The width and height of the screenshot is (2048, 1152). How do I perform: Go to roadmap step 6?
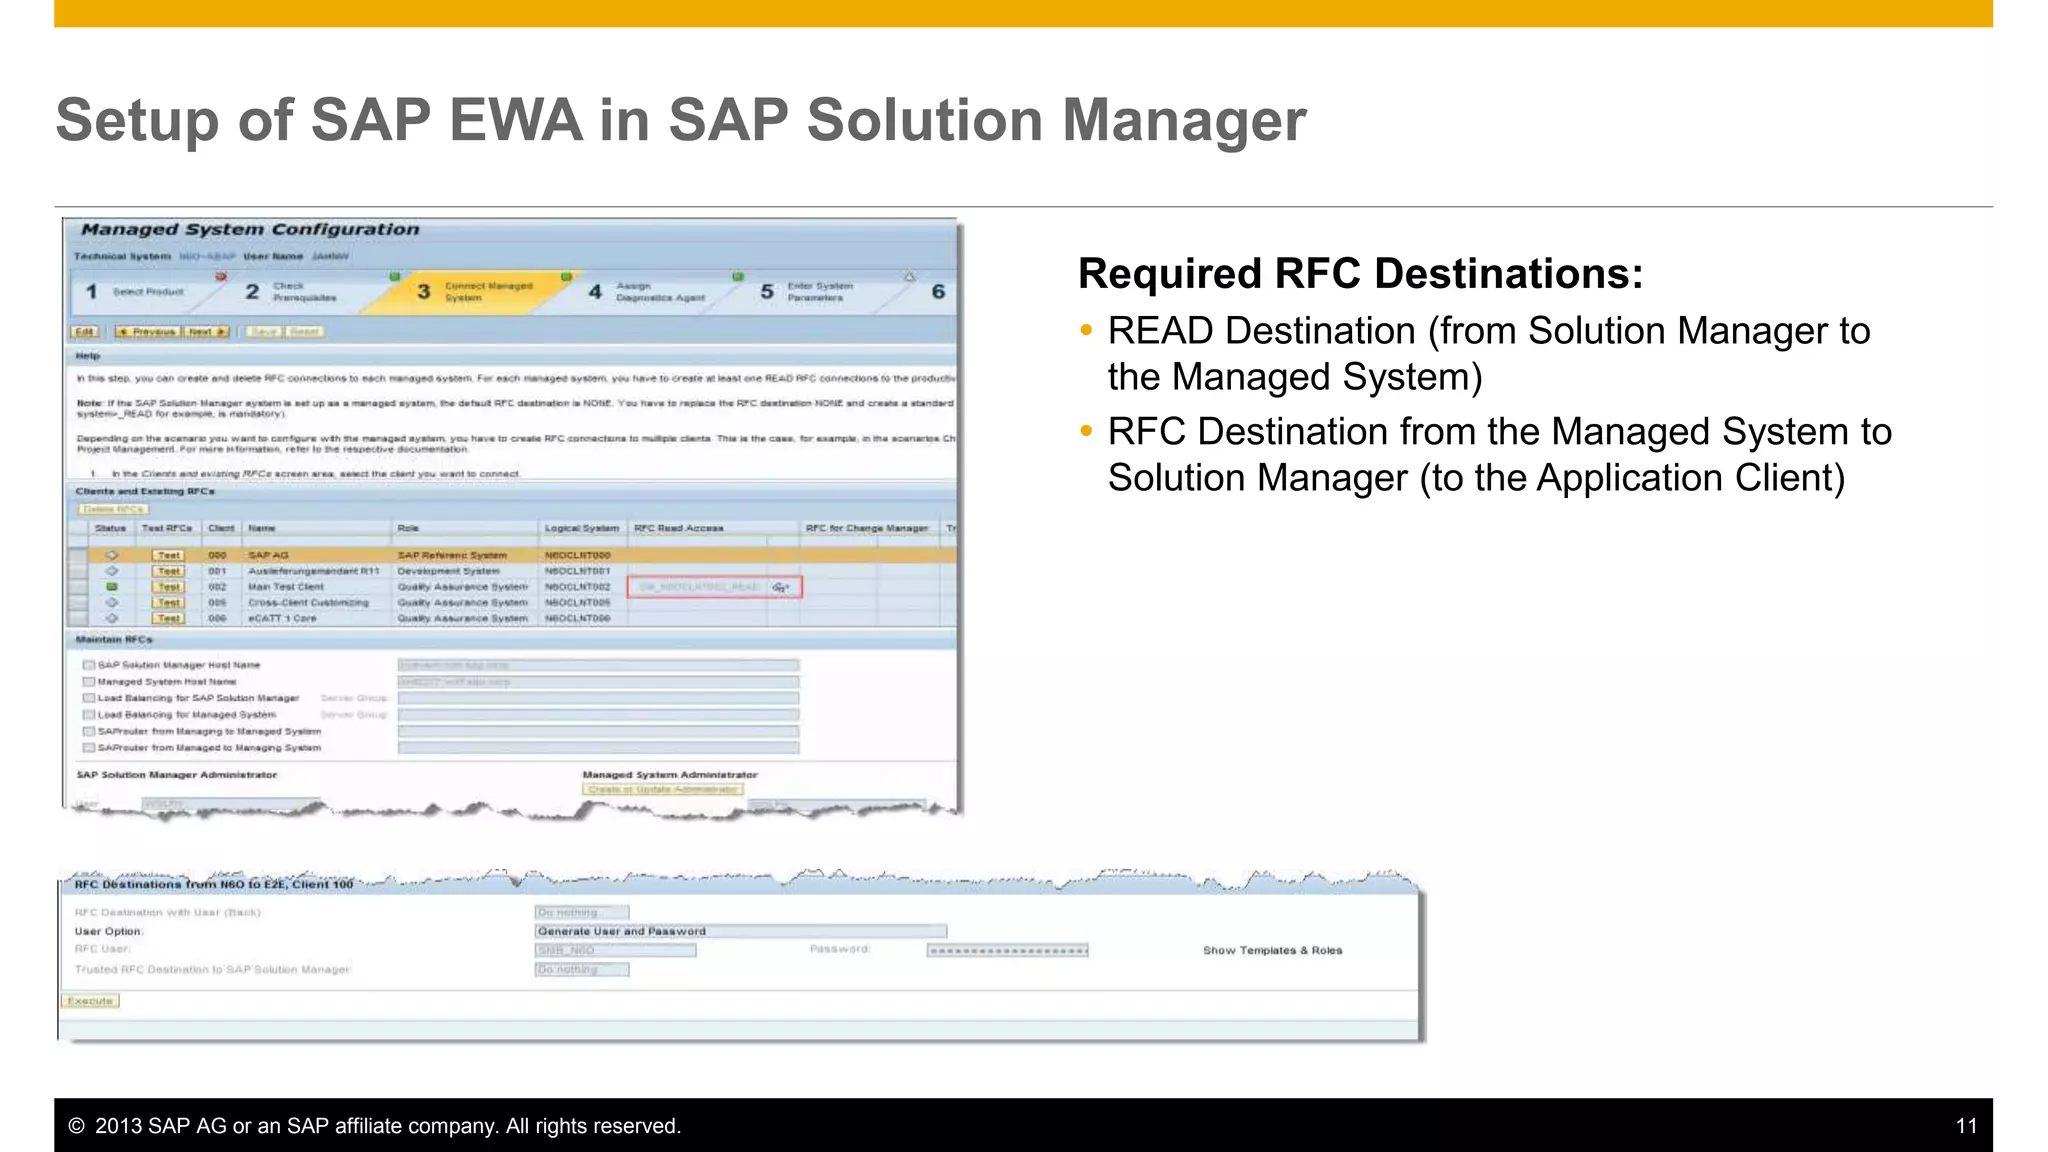tap(938, 292)
